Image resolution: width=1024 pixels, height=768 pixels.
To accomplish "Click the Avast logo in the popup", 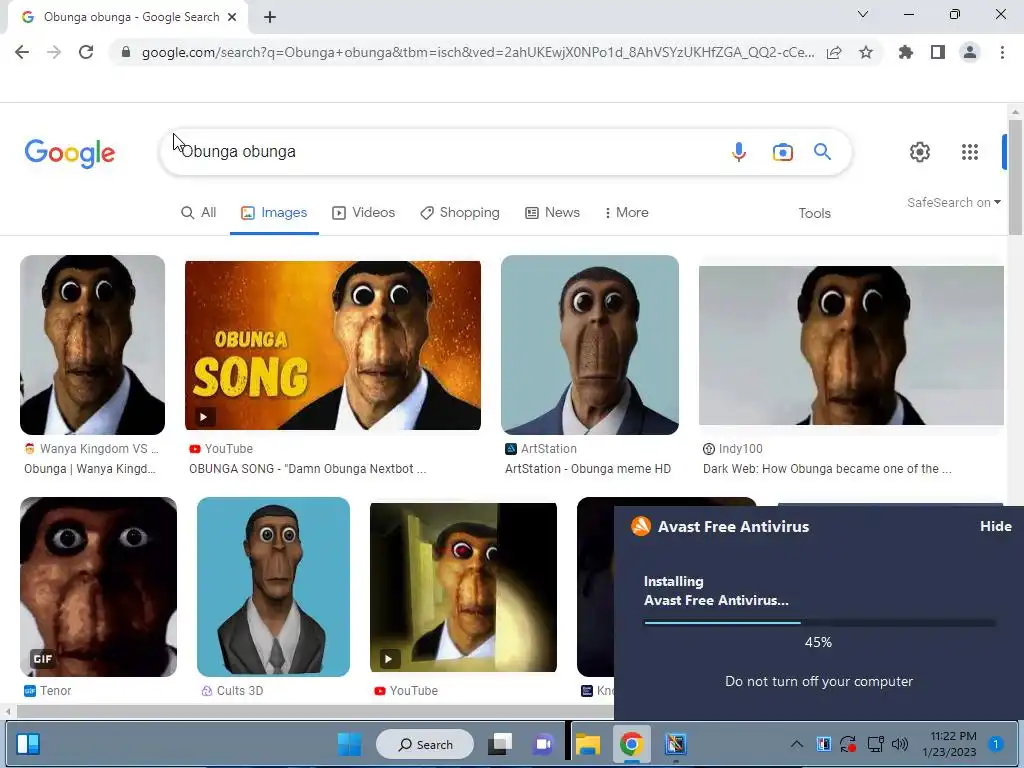I will (x=641, y=526).
